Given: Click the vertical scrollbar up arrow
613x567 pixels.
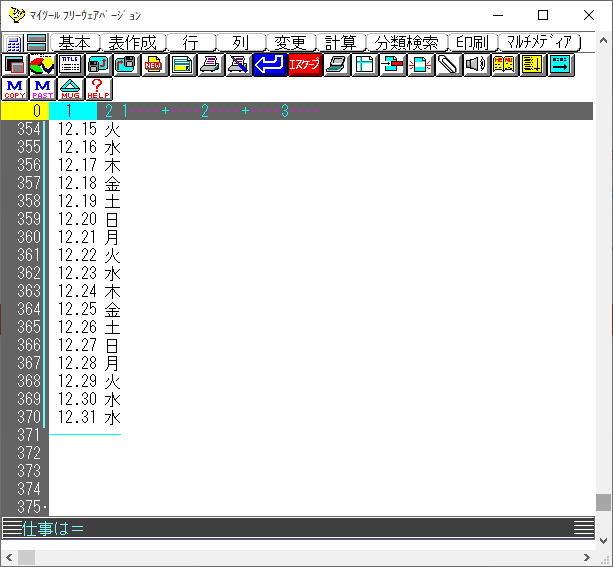Looking at the screenshot, I should [x=604, y=40].
